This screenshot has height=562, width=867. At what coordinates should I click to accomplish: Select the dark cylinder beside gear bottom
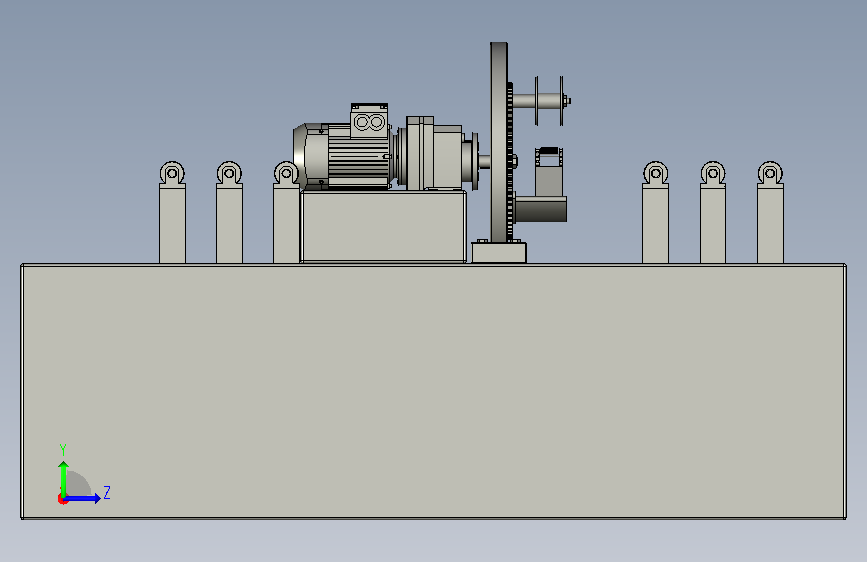[541, 211]
